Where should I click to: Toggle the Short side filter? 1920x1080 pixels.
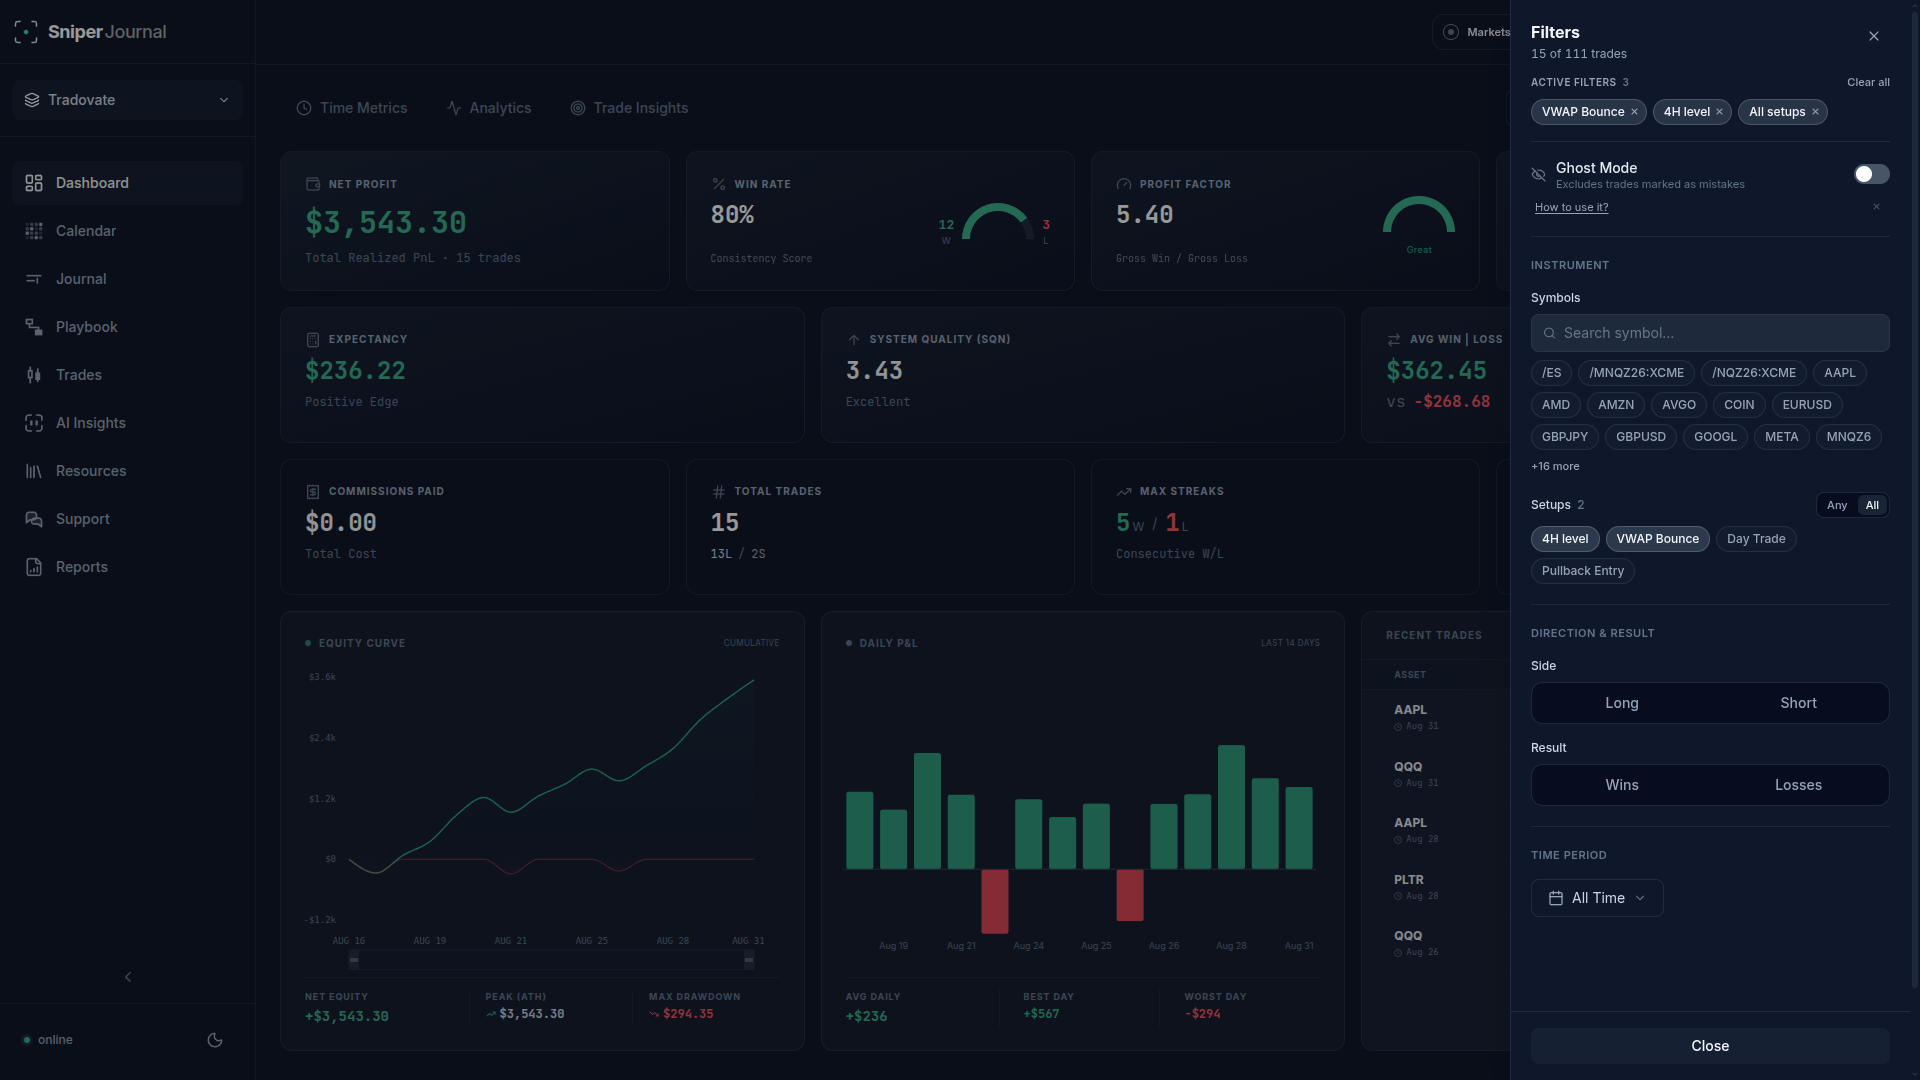[1798, 703]
